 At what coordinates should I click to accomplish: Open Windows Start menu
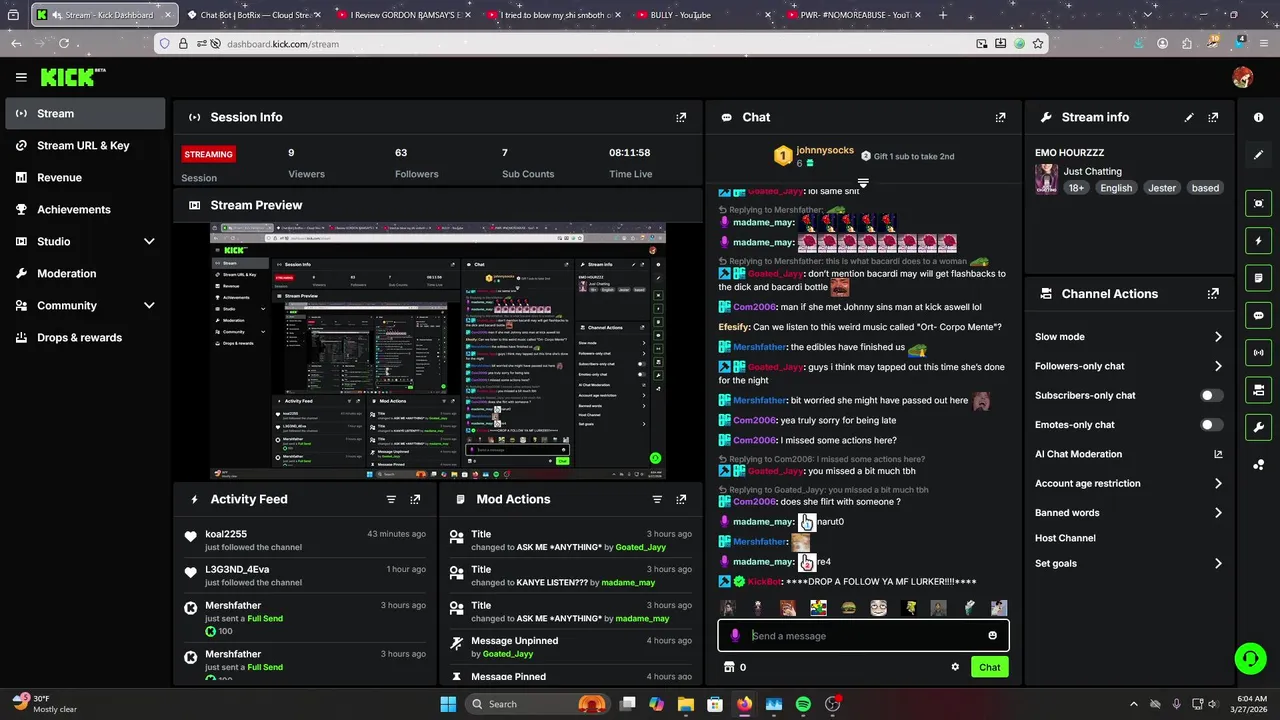point(447,704)
